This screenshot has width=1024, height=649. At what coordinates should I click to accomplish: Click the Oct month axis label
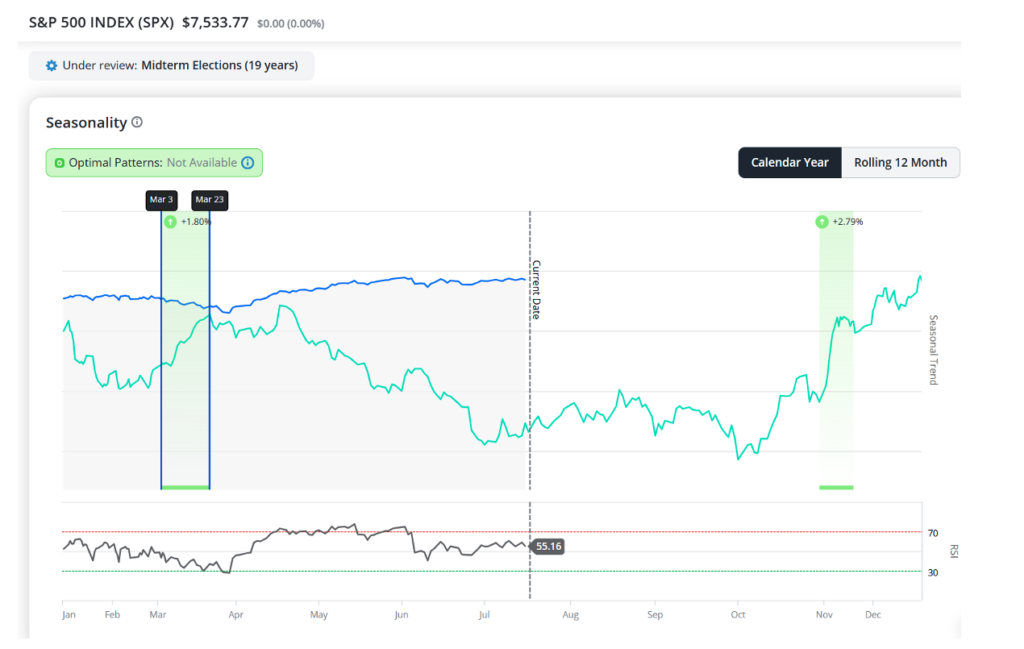738,615
